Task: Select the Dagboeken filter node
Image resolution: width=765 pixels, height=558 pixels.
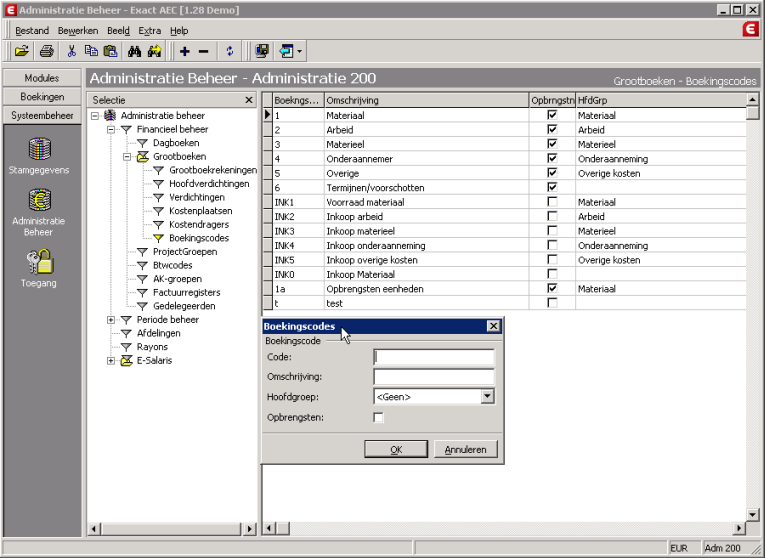Action: pyautogui.click(x=176, y=143)
